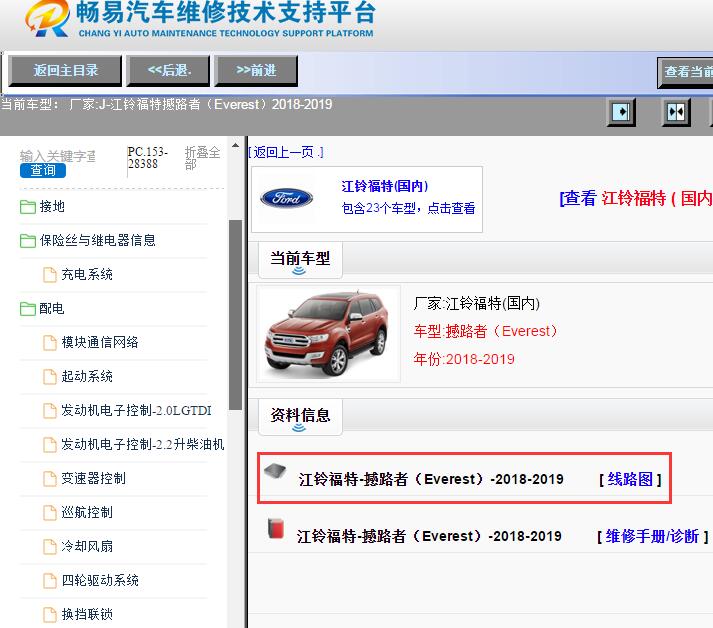Open 发动机电子控制-2.0LGTDI item

[x=136, y=410]
